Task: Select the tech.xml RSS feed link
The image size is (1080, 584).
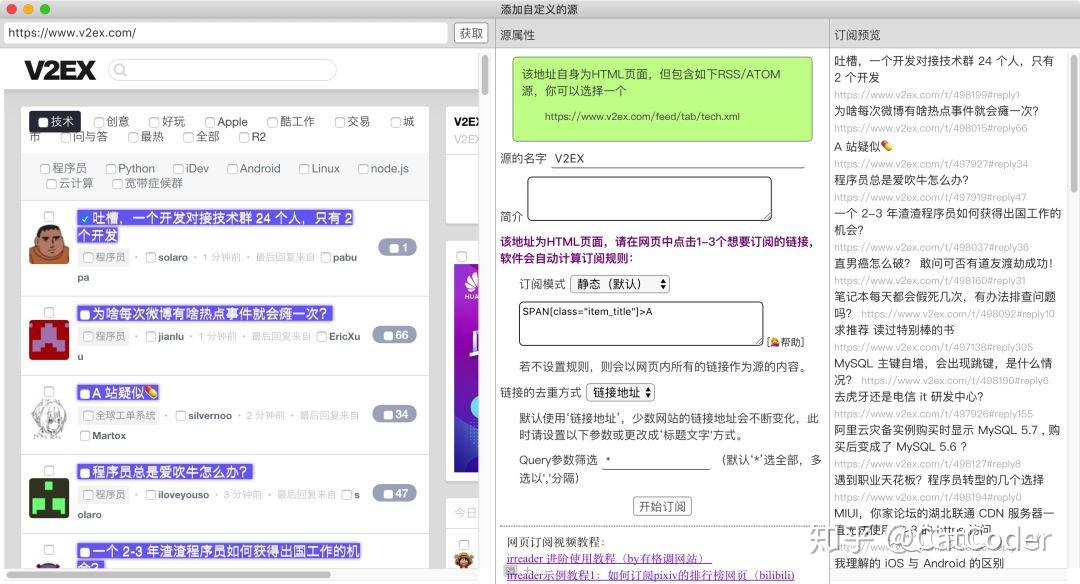Action: point(642,116)
